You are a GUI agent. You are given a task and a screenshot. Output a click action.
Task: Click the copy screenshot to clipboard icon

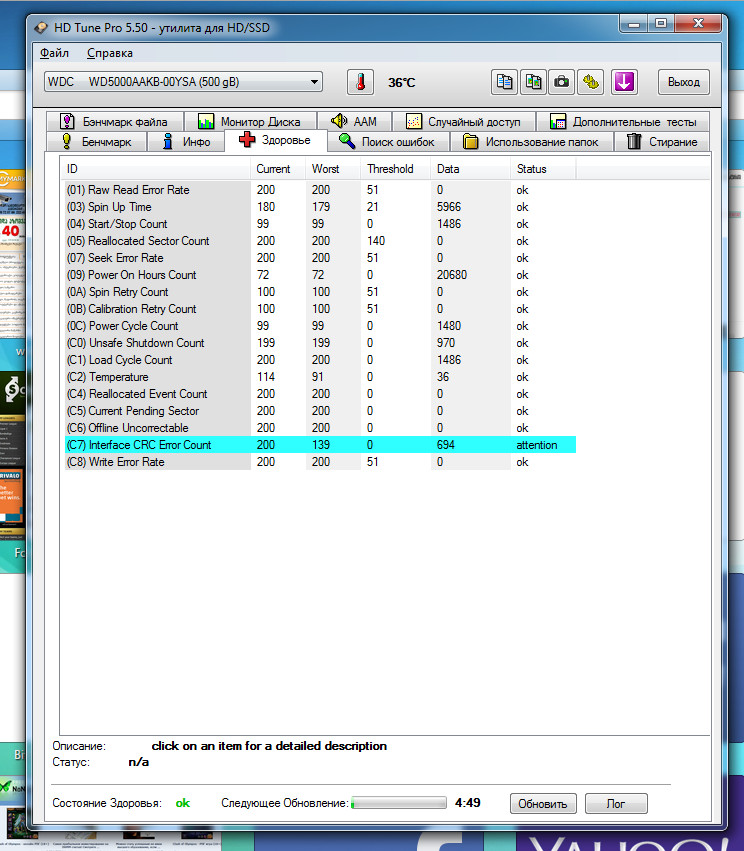coord(533,82)
